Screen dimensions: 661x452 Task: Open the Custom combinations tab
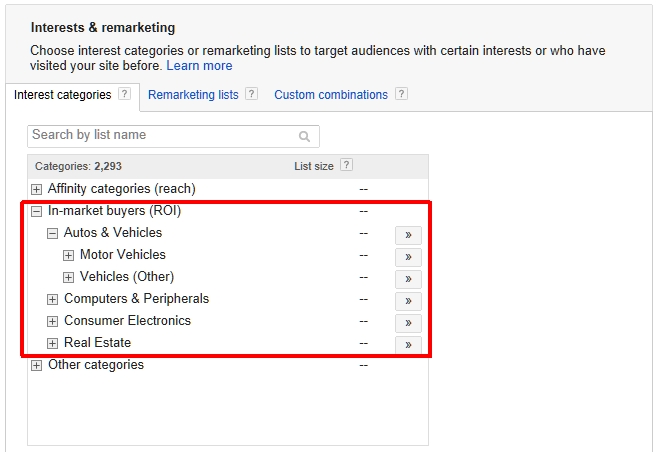pyautogui.click(x=330, y=95)
